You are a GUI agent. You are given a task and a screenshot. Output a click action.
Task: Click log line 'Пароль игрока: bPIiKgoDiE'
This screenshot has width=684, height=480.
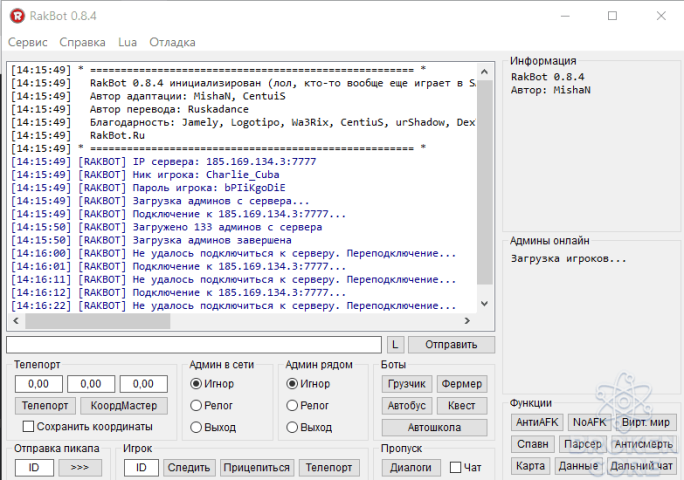tap(209, 188)
